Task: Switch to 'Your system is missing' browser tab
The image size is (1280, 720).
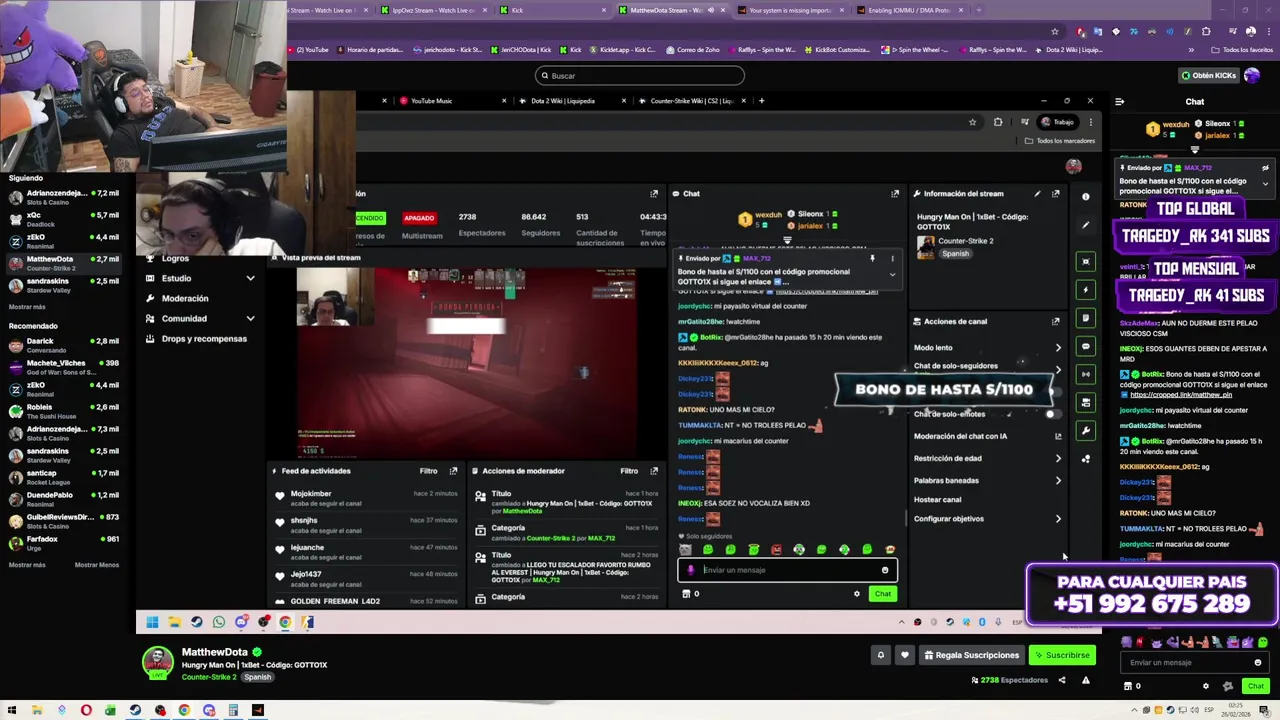Action: coord(791,10)
